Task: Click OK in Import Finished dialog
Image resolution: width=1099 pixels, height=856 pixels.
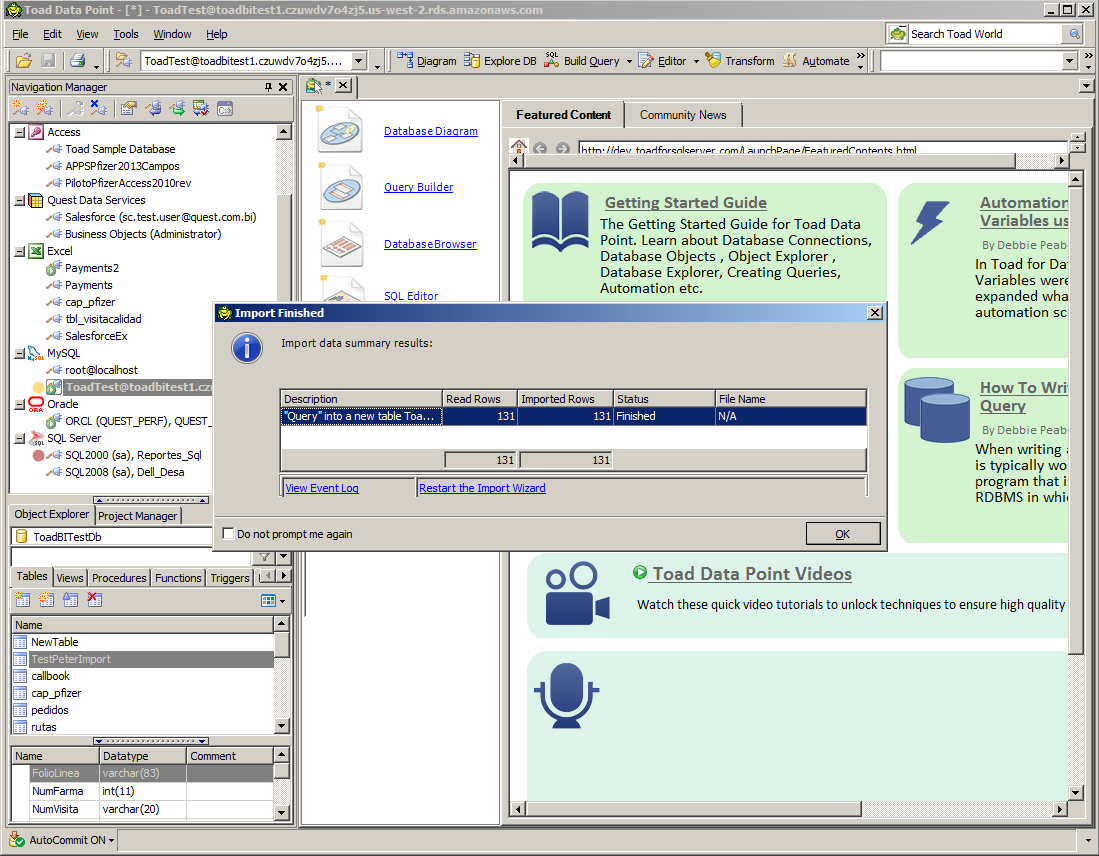Action: click(842, 534)
